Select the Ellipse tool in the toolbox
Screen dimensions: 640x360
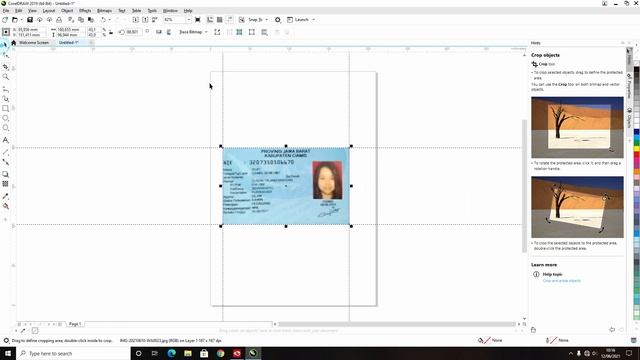pyautogui.click(x=5, y=118)
